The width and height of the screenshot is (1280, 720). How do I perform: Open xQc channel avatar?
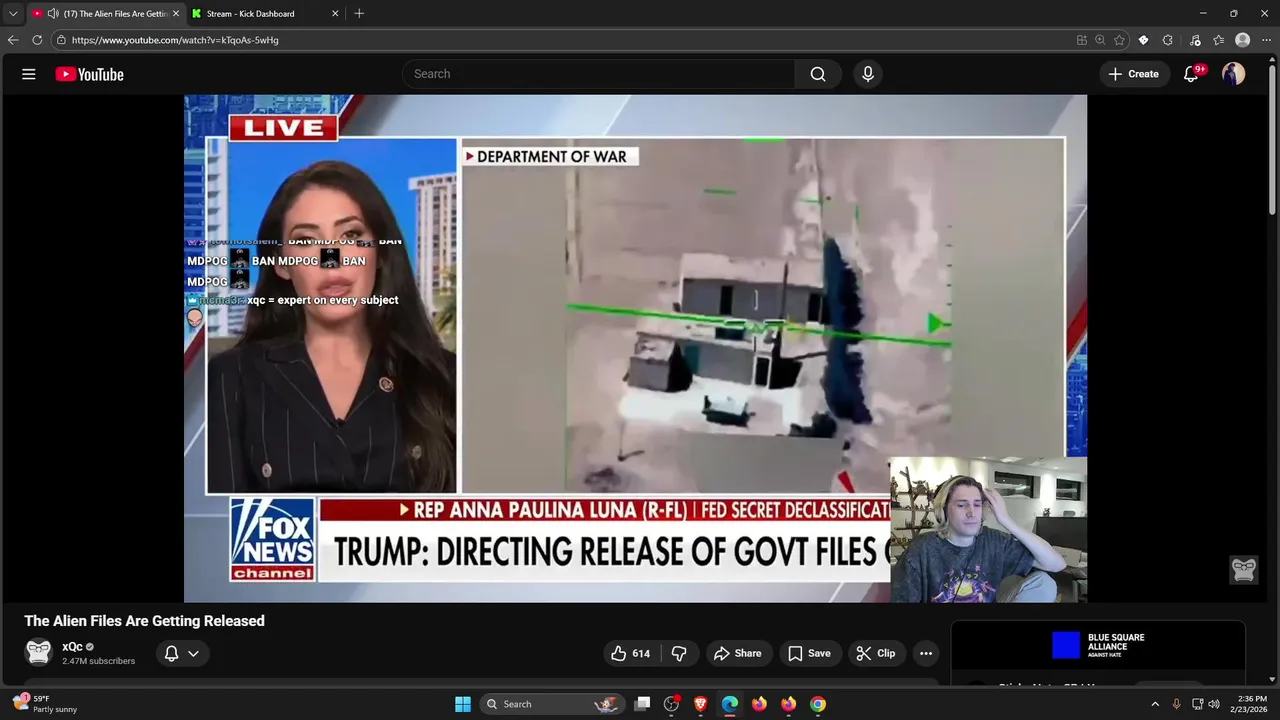pyautogui.click(x=38, y=652)
